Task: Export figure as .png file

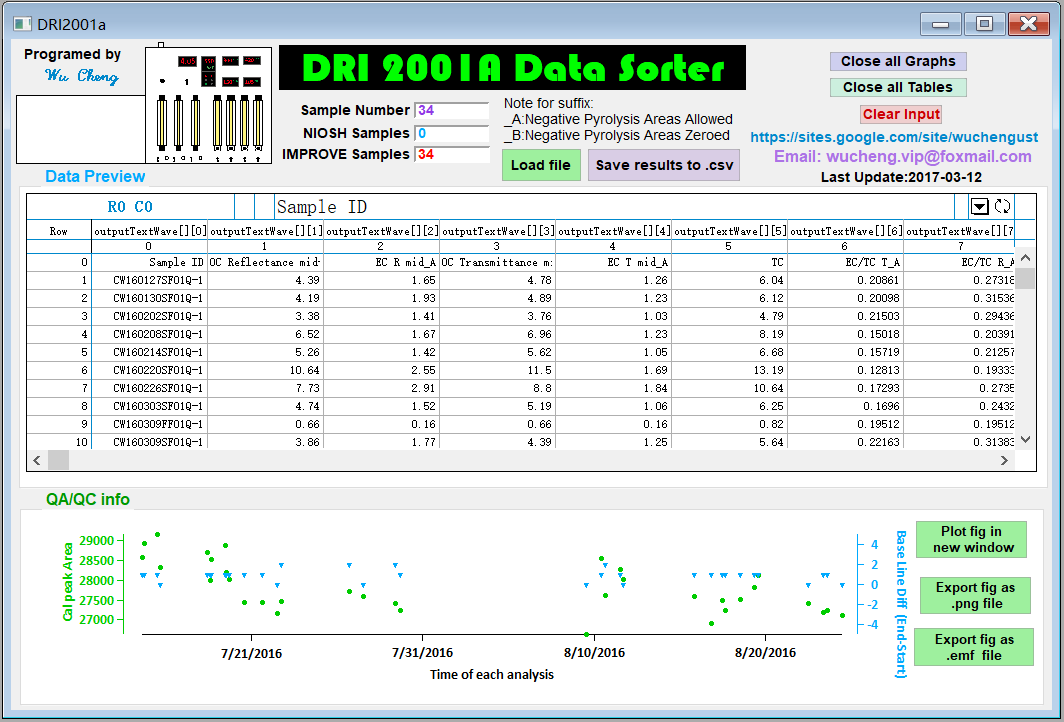Action: tap(976, 595)
